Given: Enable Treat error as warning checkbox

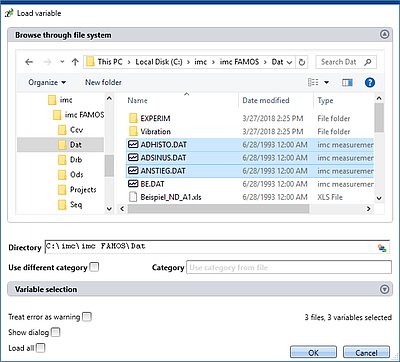Looking at the screenshot, I should pyautogui.click(x=87, y=316).
